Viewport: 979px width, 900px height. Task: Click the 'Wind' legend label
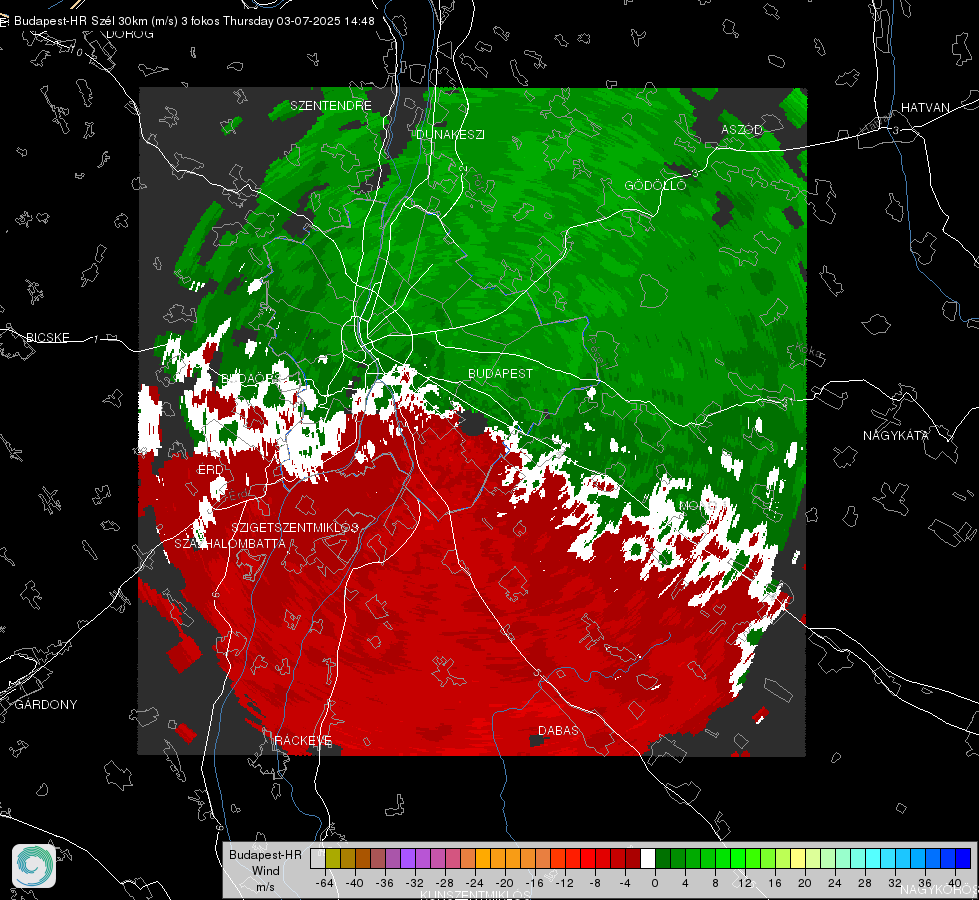[265, 871]
